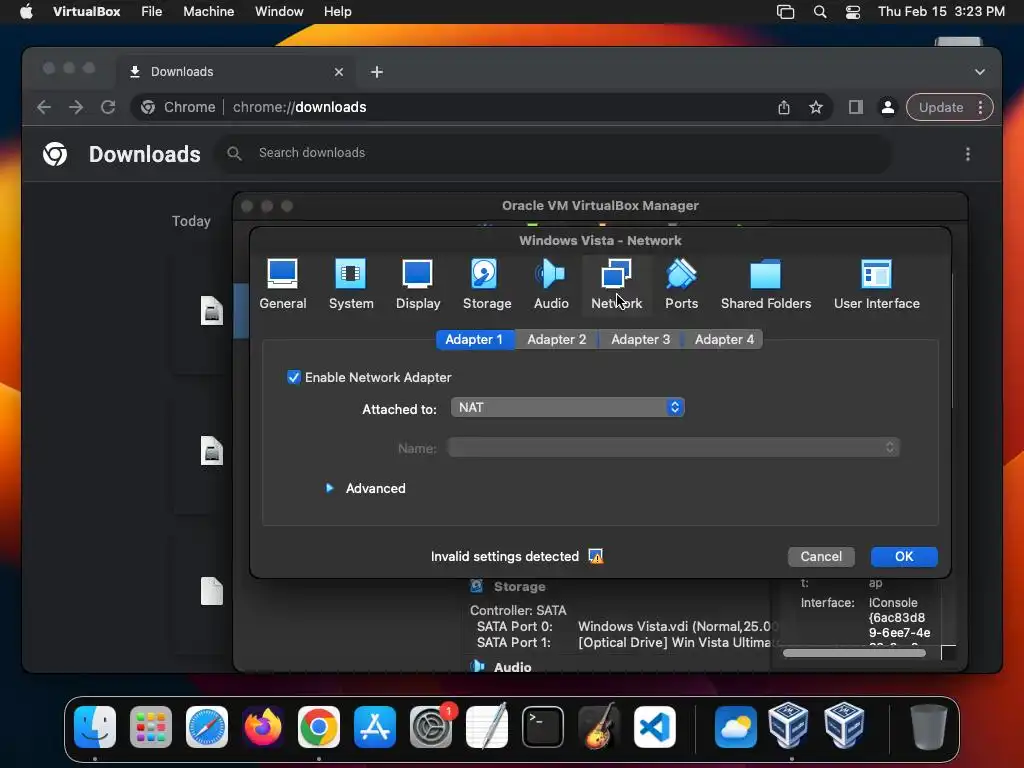Open the Window menu
The width and height of the screenshot is (1024, 768).
coord(279,12)
